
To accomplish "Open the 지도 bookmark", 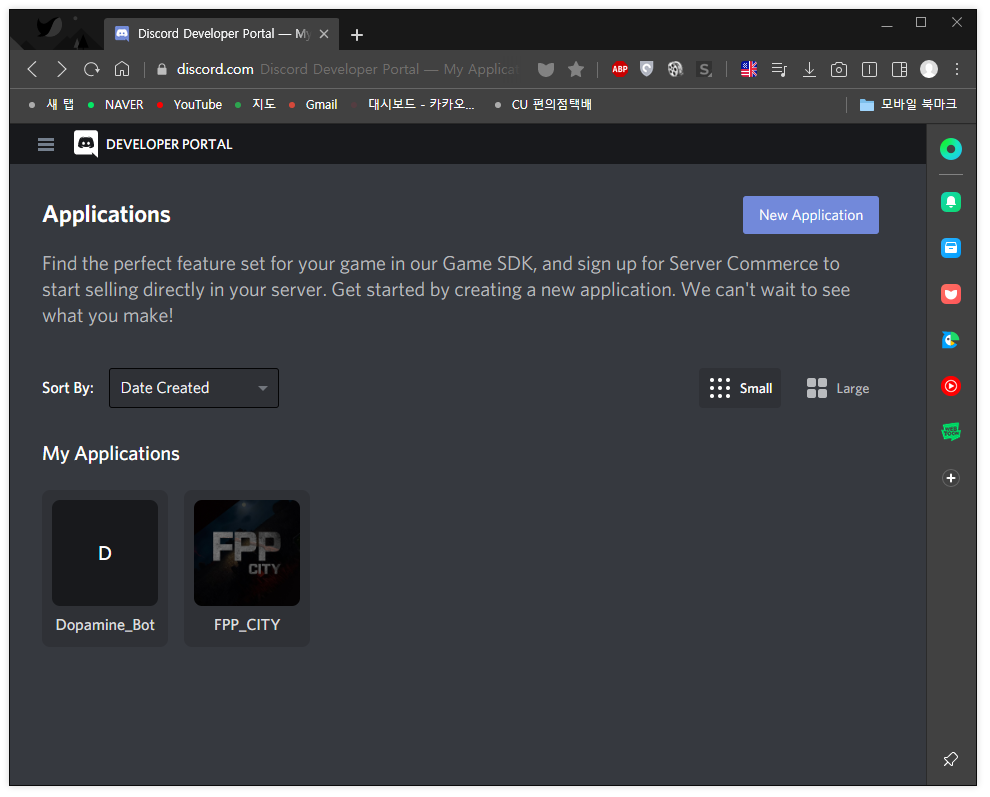I will [256, 104].
